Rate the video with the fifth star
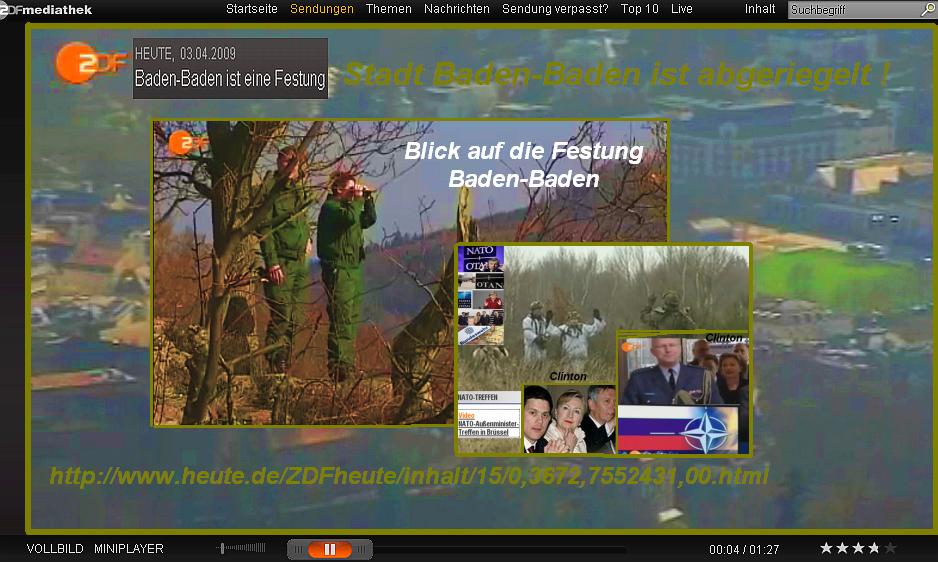The image size is (938, 562). click(x=891, y=548)
